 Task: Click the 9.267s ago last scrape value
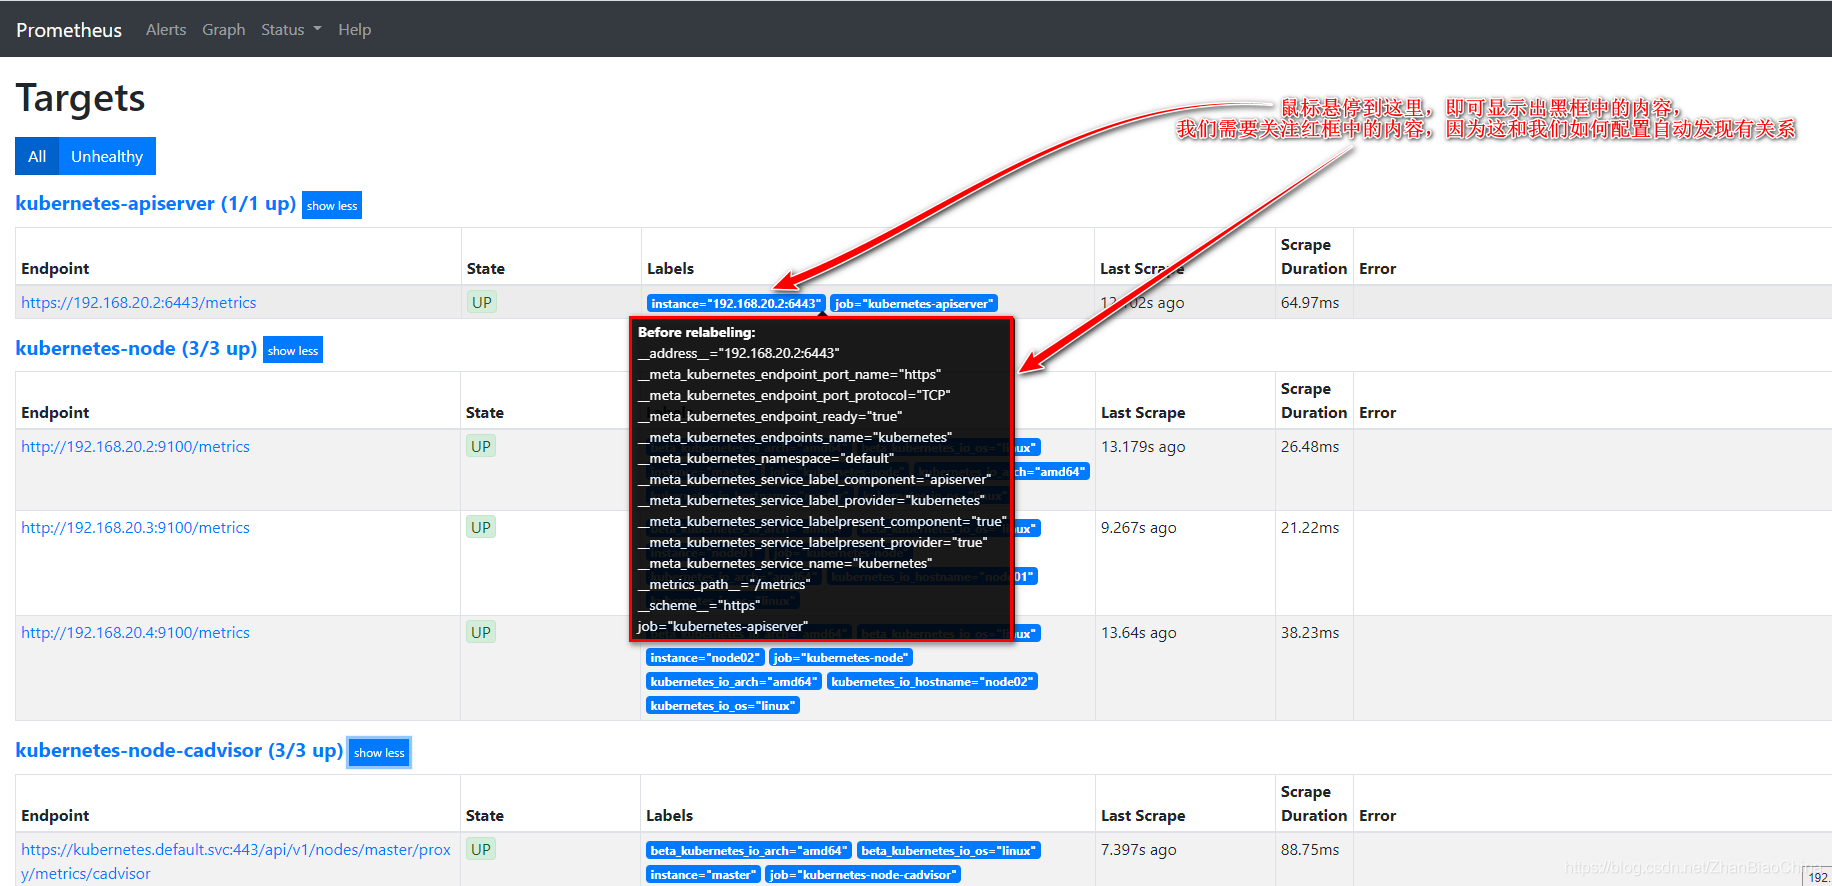[1138, 527]
